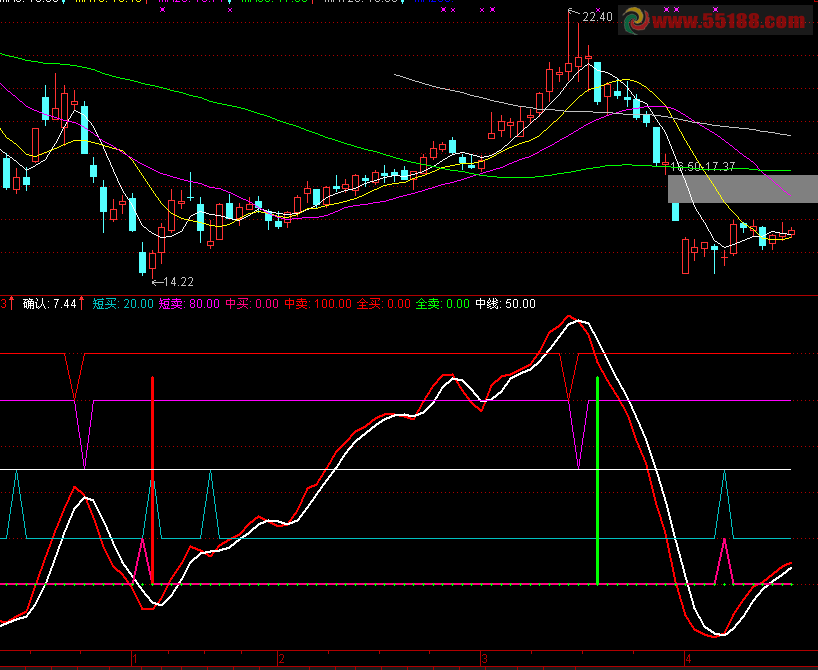This screenshot has width=818, height=670.
Task: Select month marker 2 on time axis
Action: pos(281,659)
